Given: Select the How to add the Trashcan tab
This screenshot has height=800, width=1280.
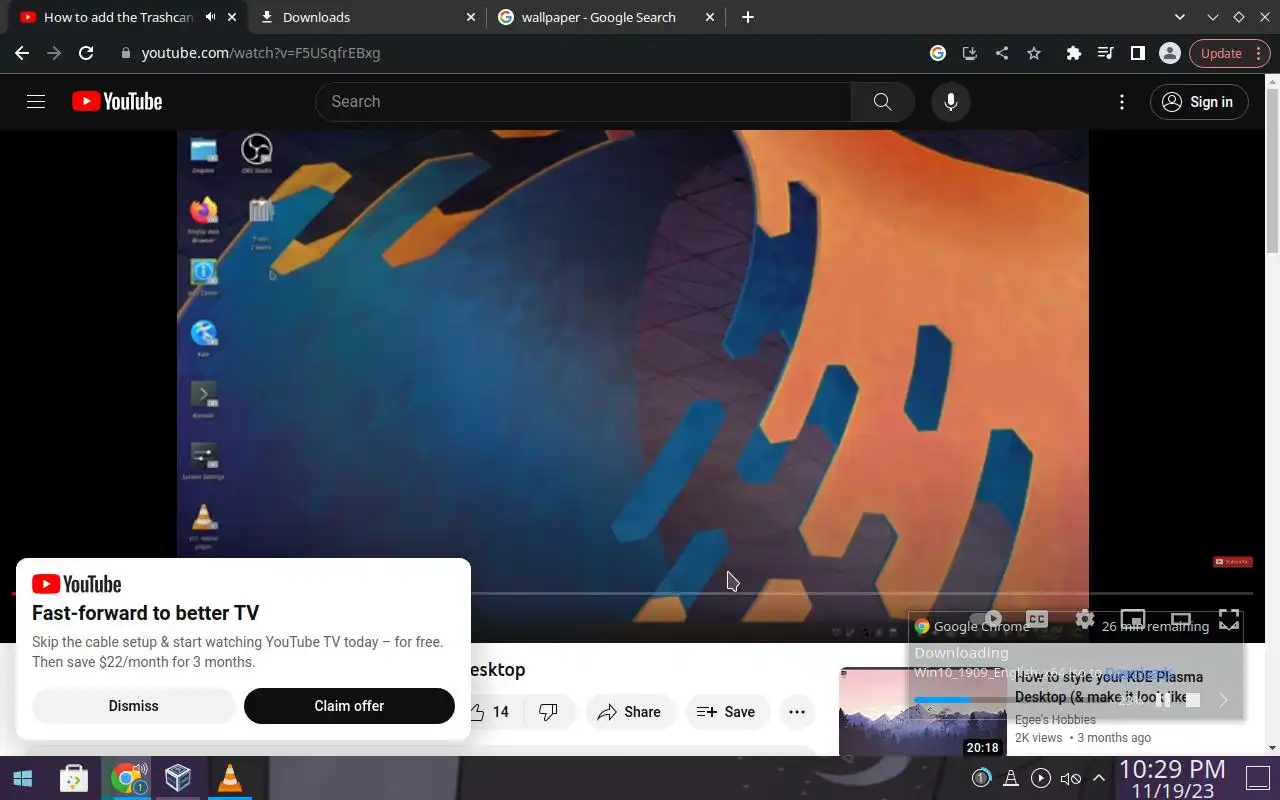Looking at the screenshot, I should pyautogui.click(x=118, y=17).
